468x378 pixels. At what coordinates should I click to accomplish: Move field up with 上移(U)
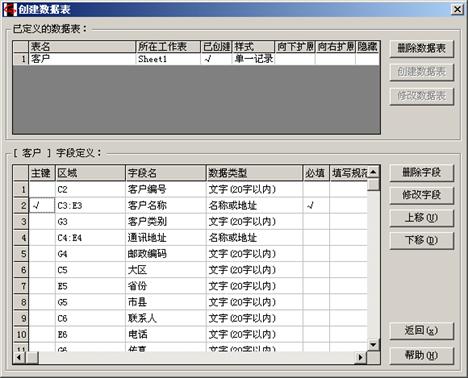(x=422, y=218)
